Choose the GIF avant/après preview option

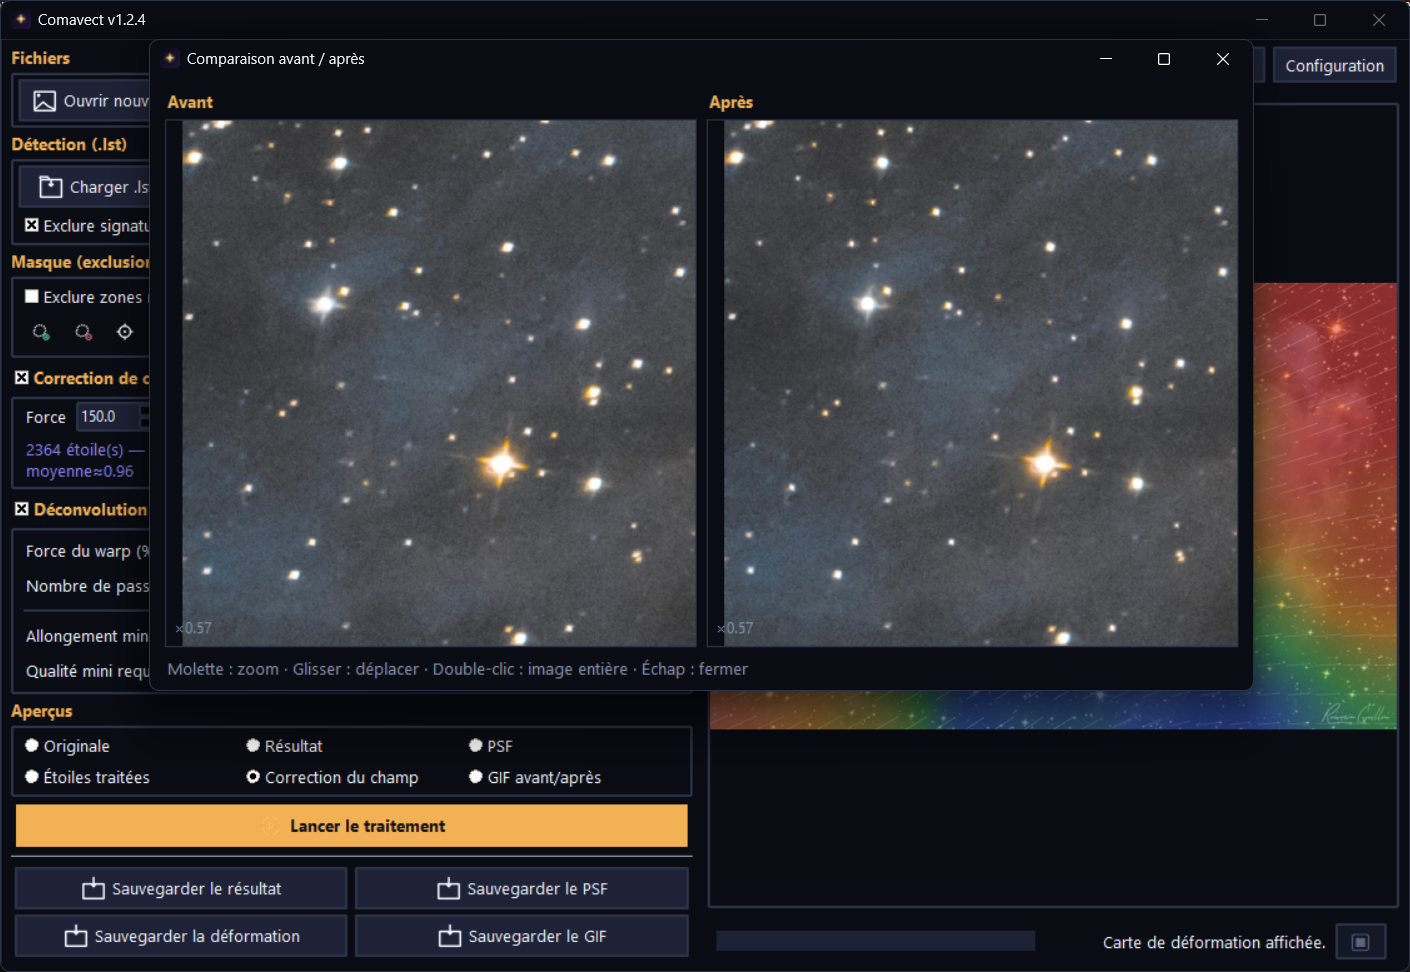(476, 777)
